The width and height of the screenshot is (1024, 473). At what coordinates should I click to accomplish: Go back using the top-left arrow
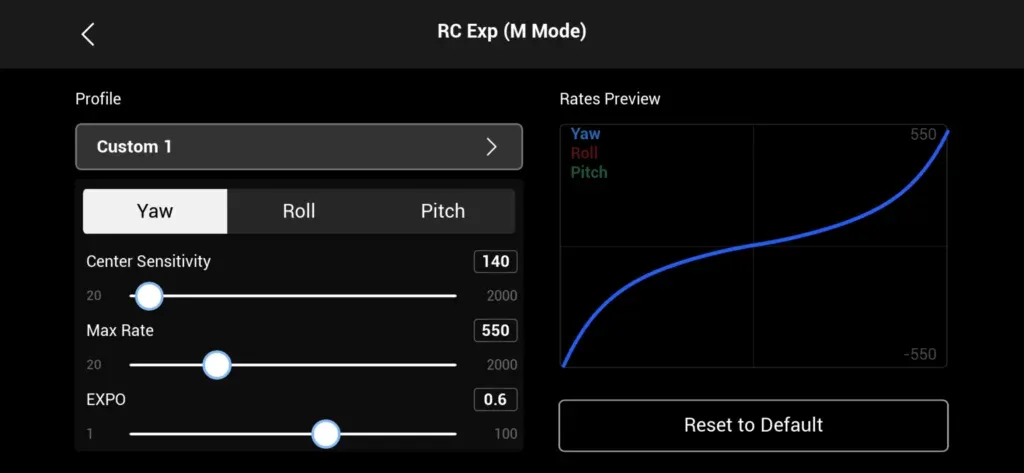tap(88, 34)
